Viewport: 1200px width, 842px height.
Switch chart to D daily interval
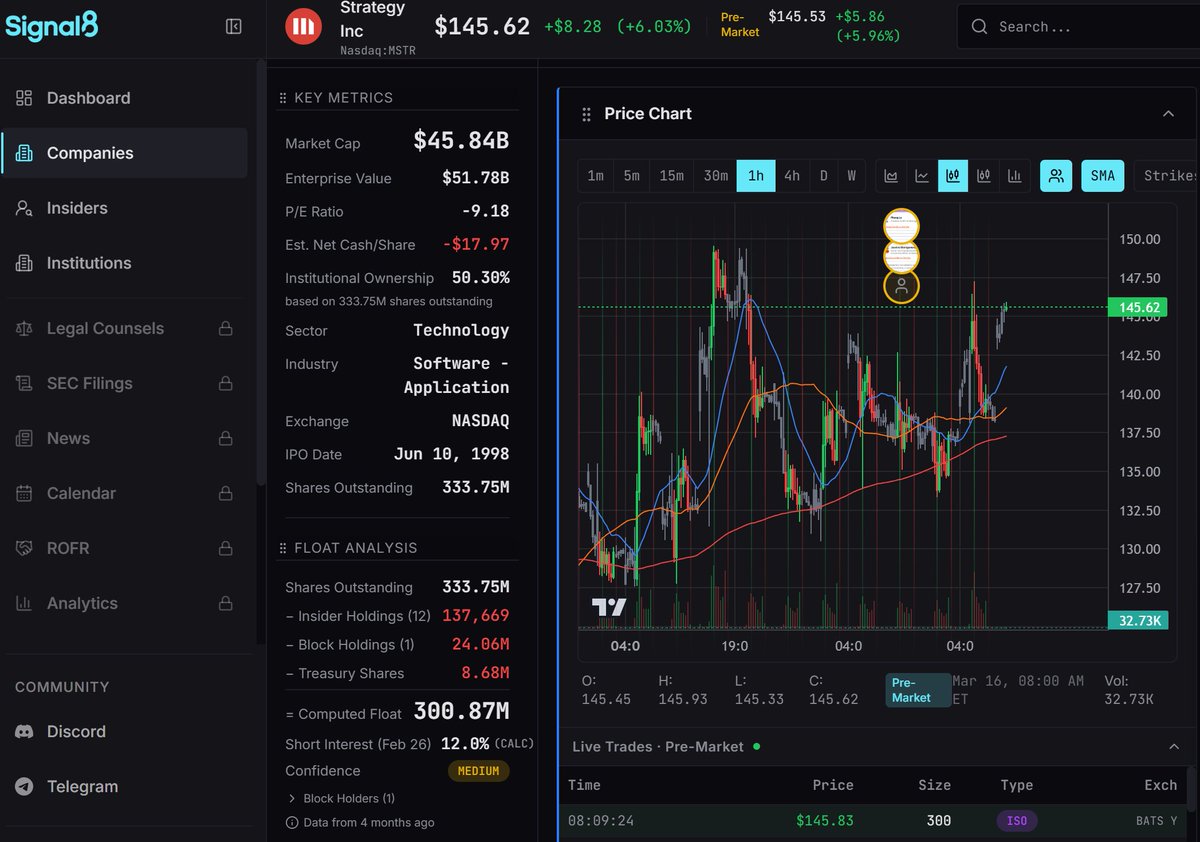(824, 176)
